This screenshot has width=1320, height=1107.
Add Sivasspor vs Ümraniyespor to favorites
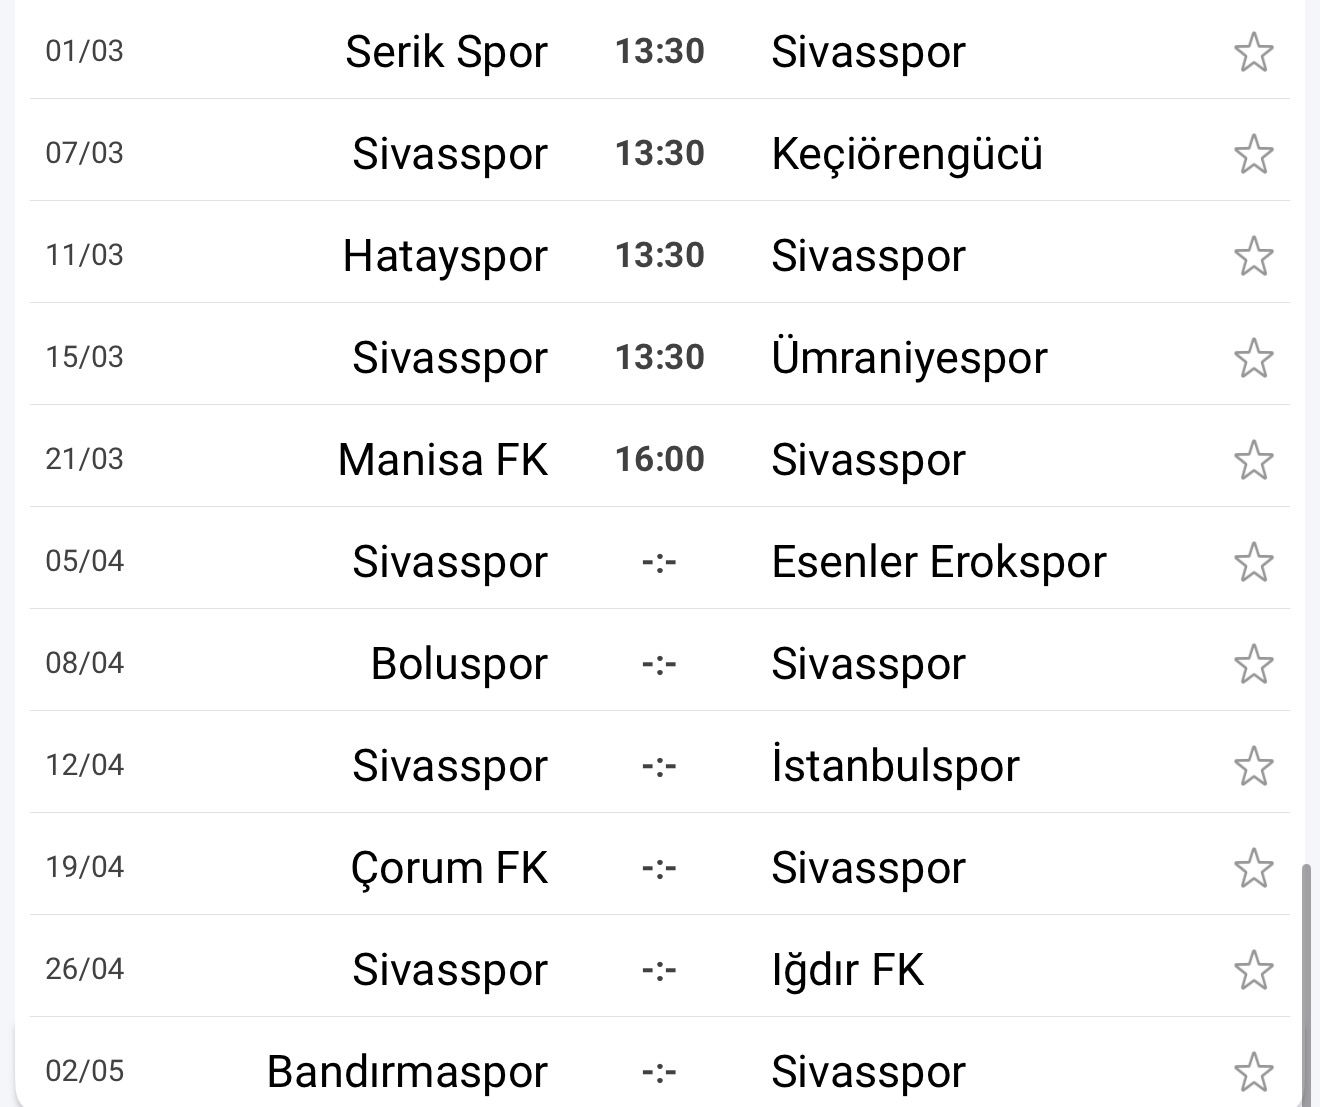pyautogui.click(x=1253, y=358)
